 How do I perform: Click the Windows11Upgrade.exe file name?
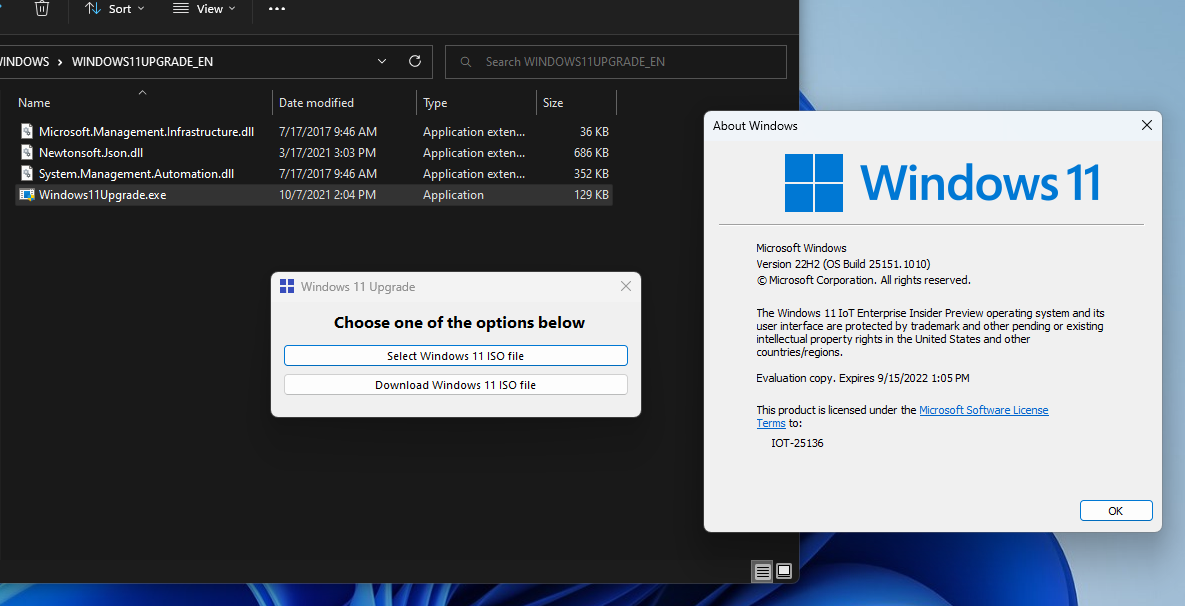click(x=103, y=195)
